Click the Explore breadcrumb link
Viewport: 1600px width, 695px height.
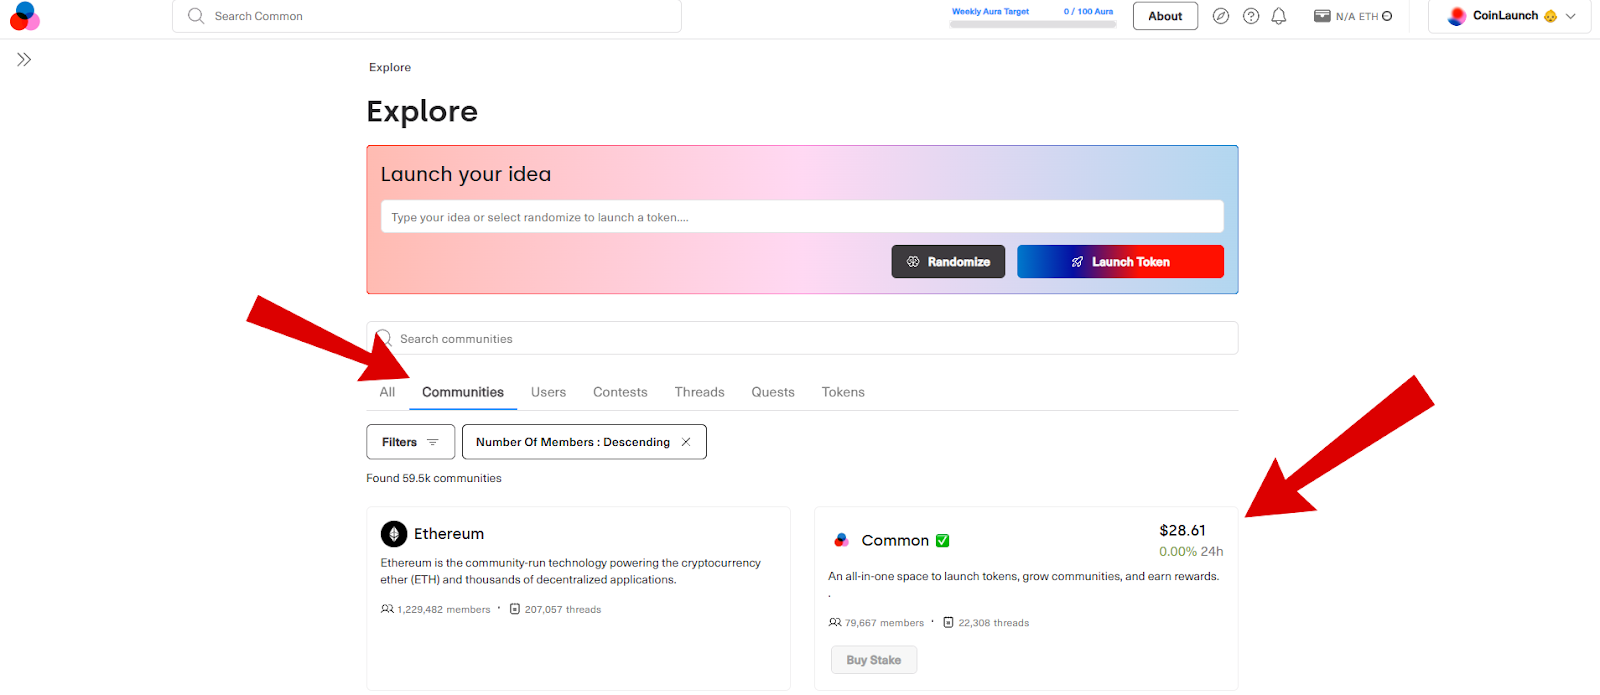pos(390,67)
